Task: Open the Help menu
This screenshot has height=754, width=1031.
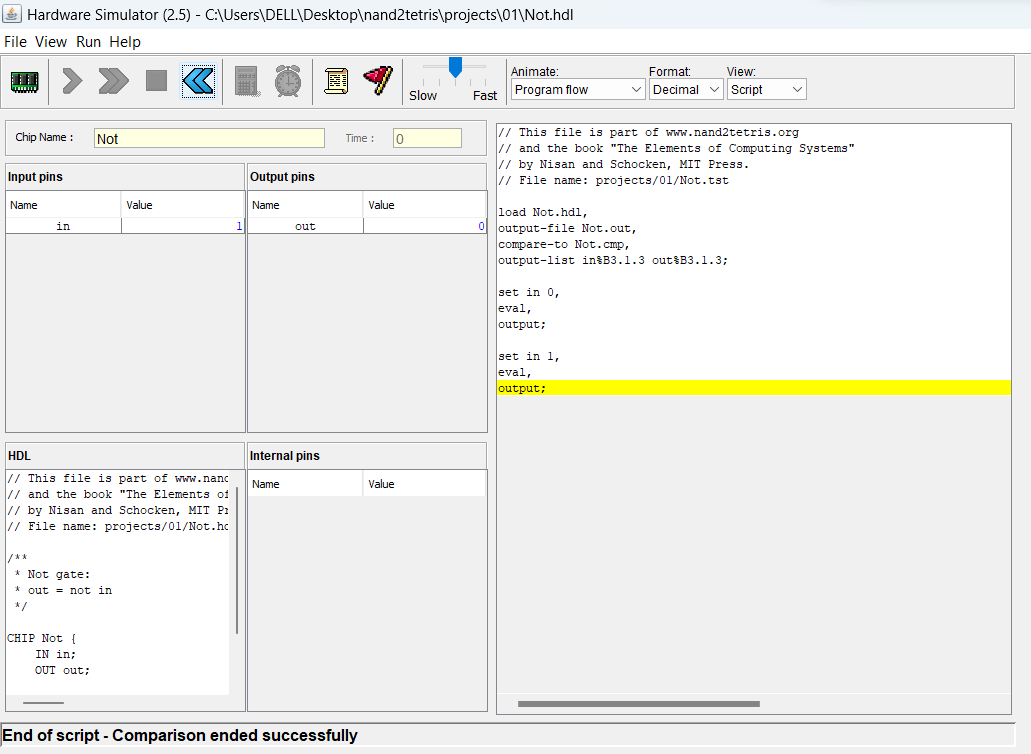Action: tap(125, 42)
